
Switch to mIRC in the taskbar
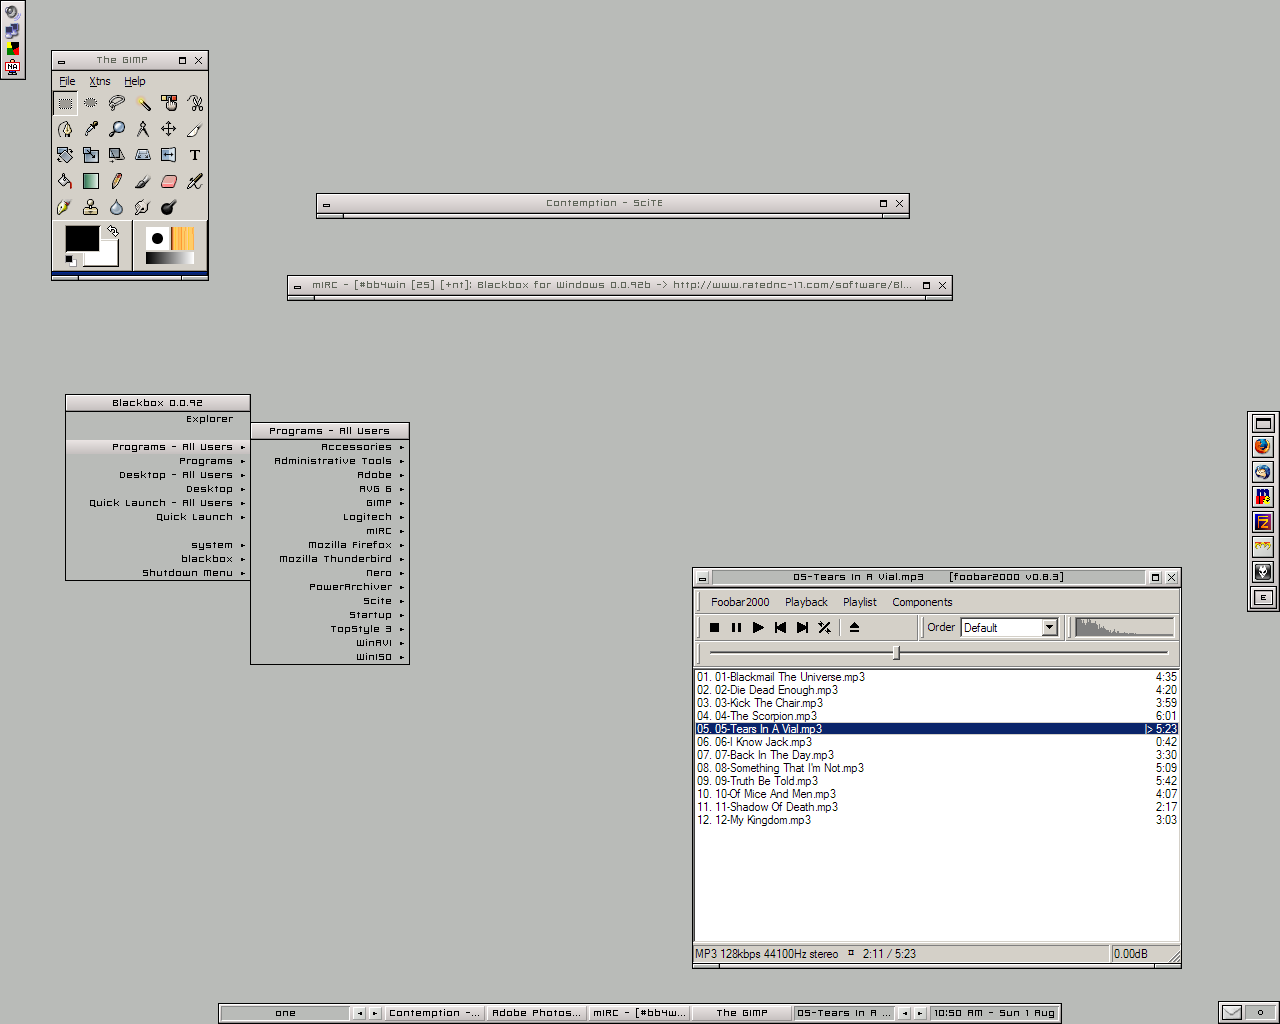638,1013
